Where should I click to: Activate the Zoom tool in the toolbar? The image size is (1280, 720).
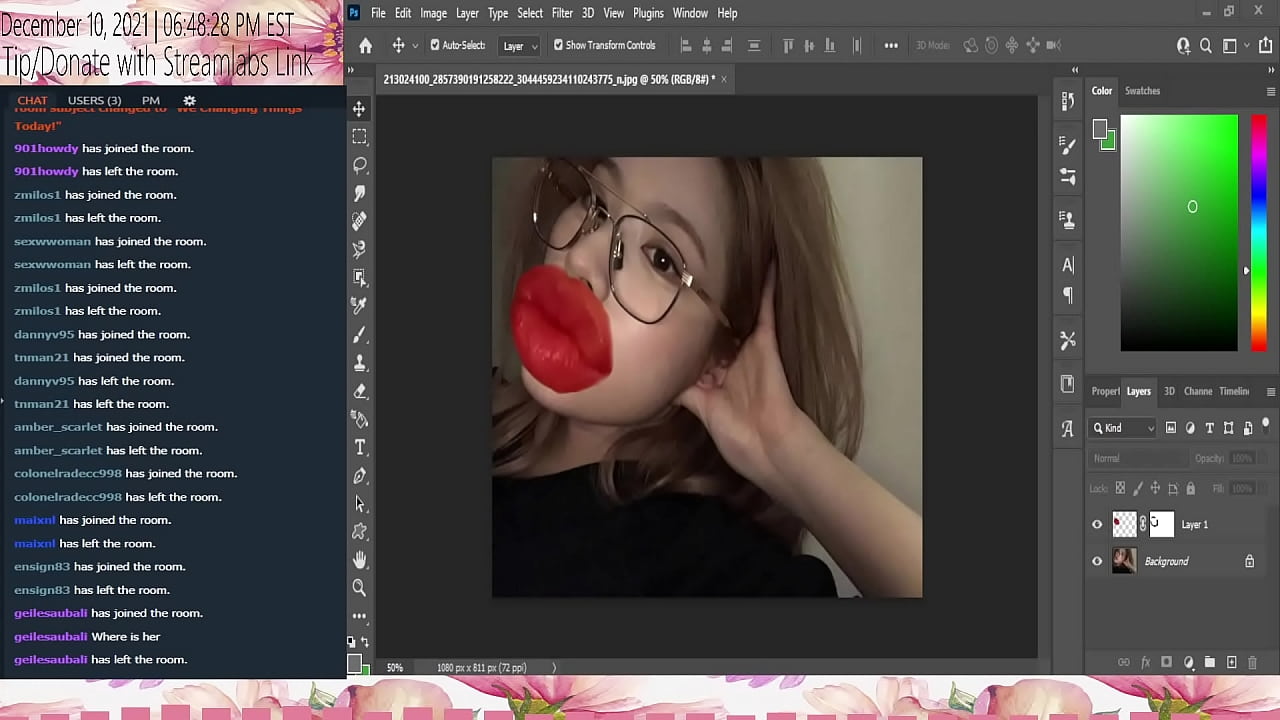(360, 588)
